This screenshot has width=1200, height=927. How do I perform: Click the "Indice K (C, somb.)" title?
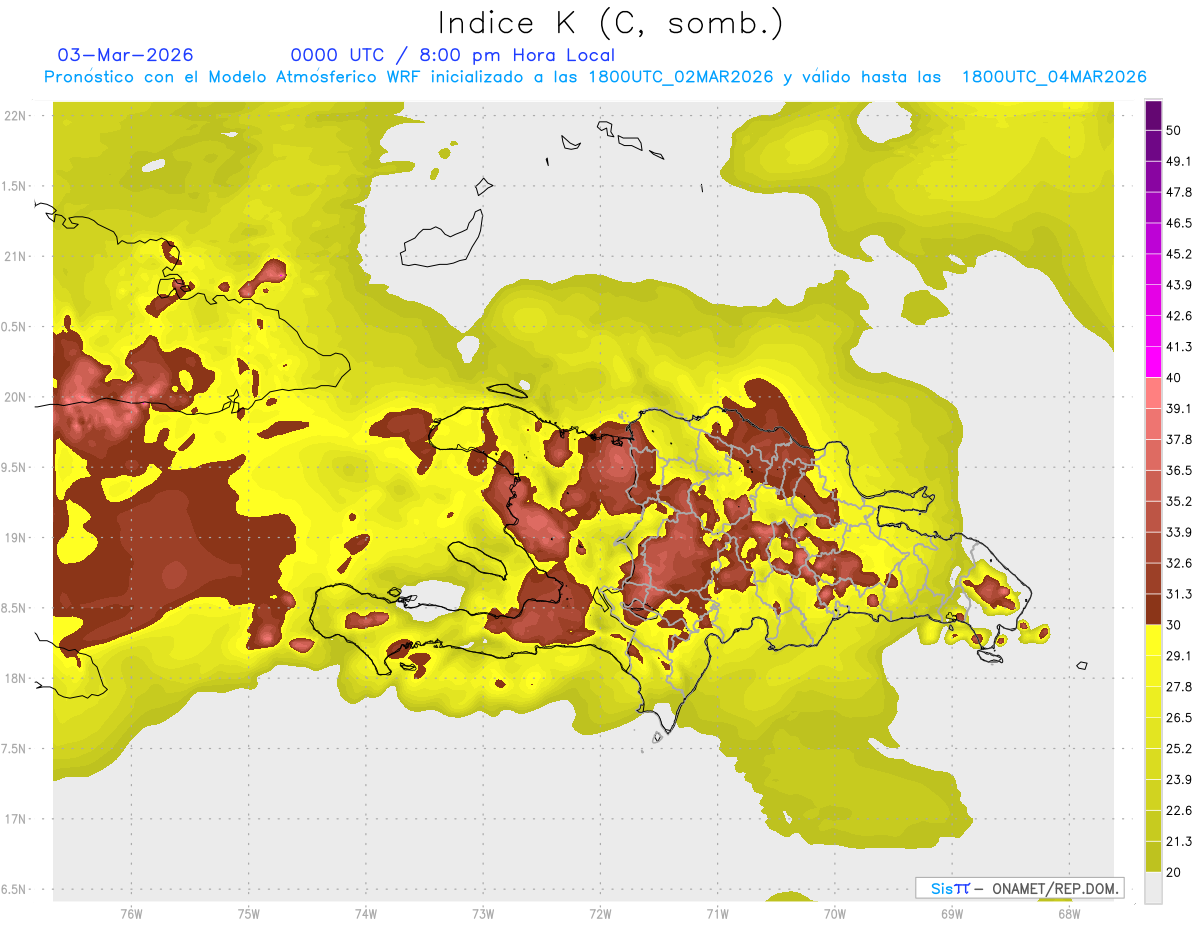(610, 24)
